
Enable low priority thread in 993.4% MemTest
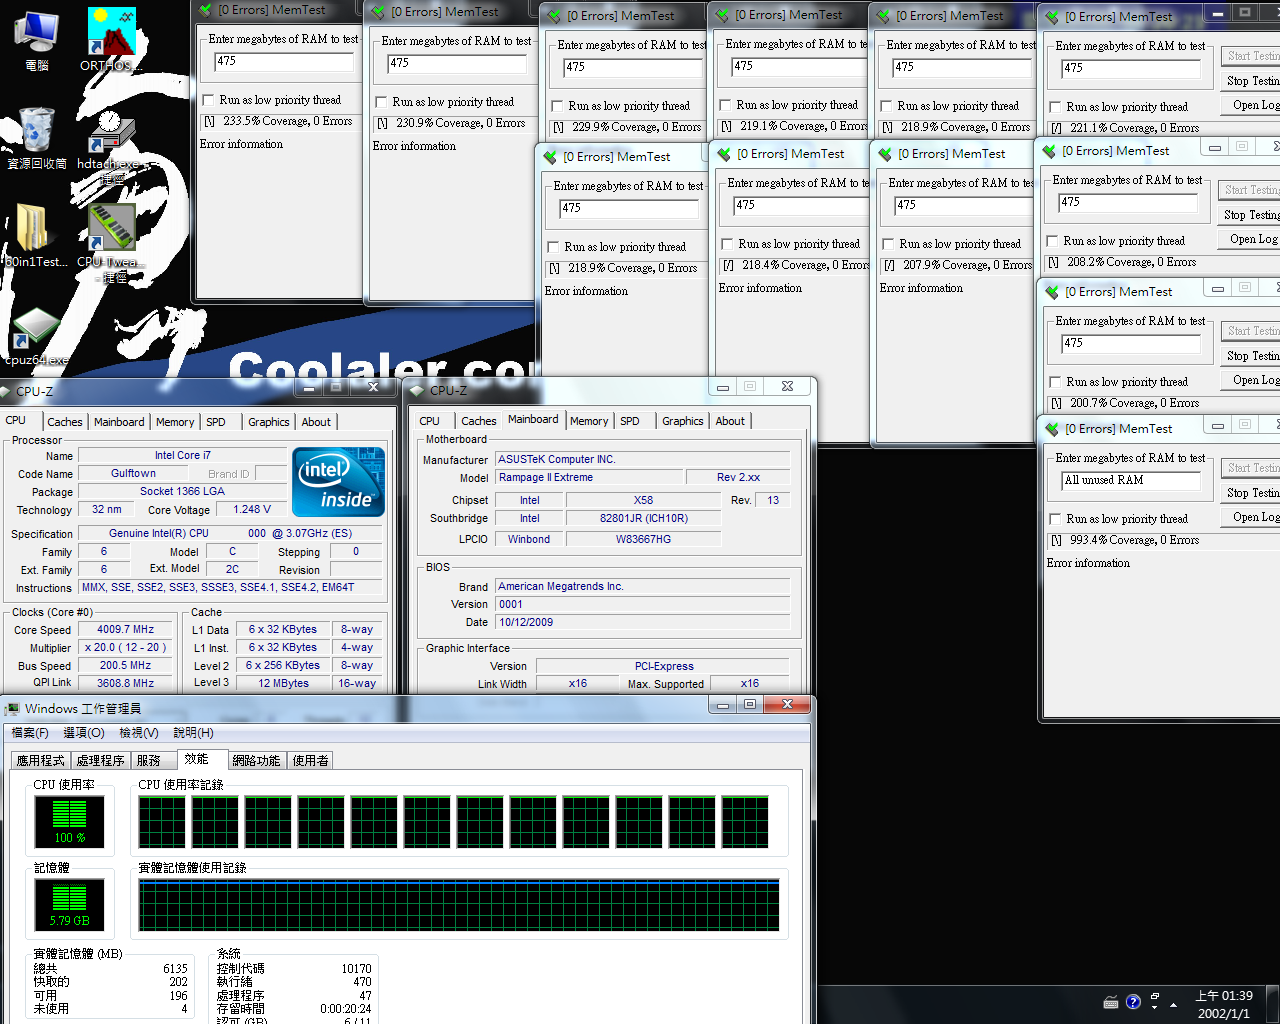click(1055, 519)
